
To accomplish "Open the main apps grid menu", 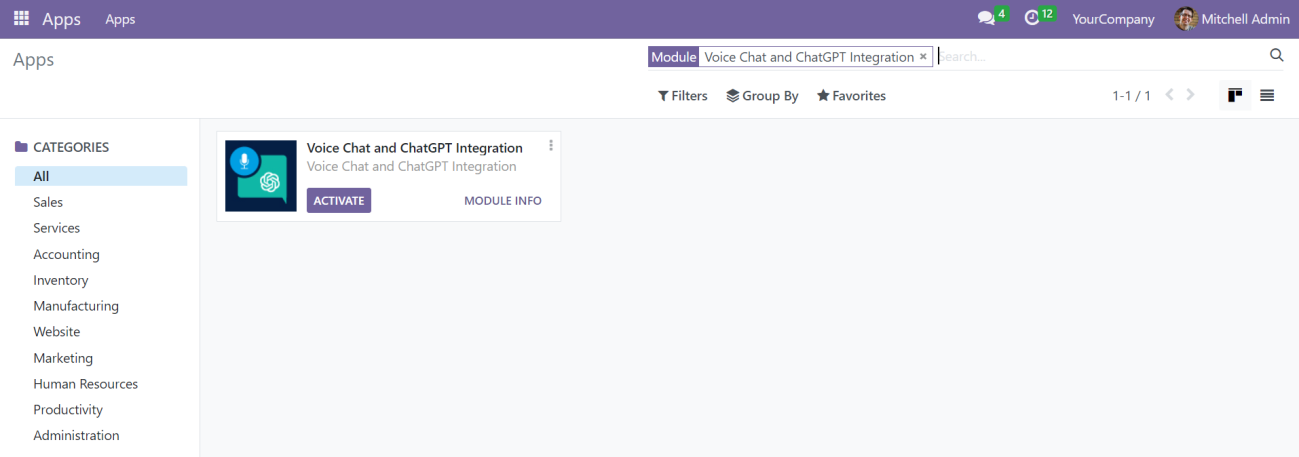I will (x=21, y=19).
